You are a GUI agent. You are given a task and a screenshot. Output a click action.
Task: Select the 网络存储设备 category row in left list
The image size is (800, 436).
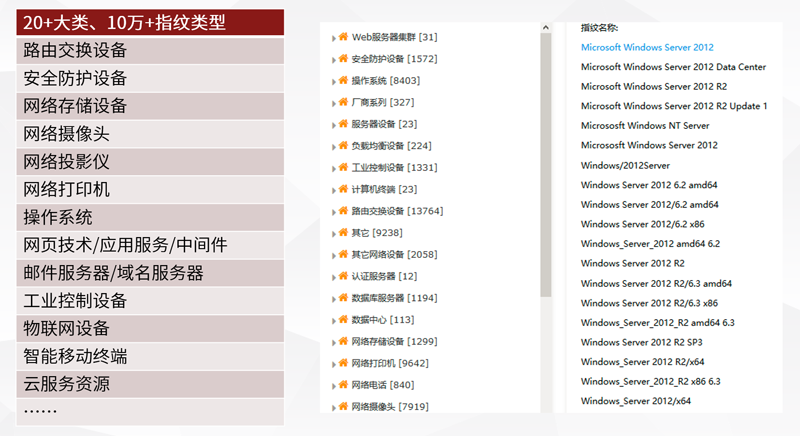tap(150, 106)
